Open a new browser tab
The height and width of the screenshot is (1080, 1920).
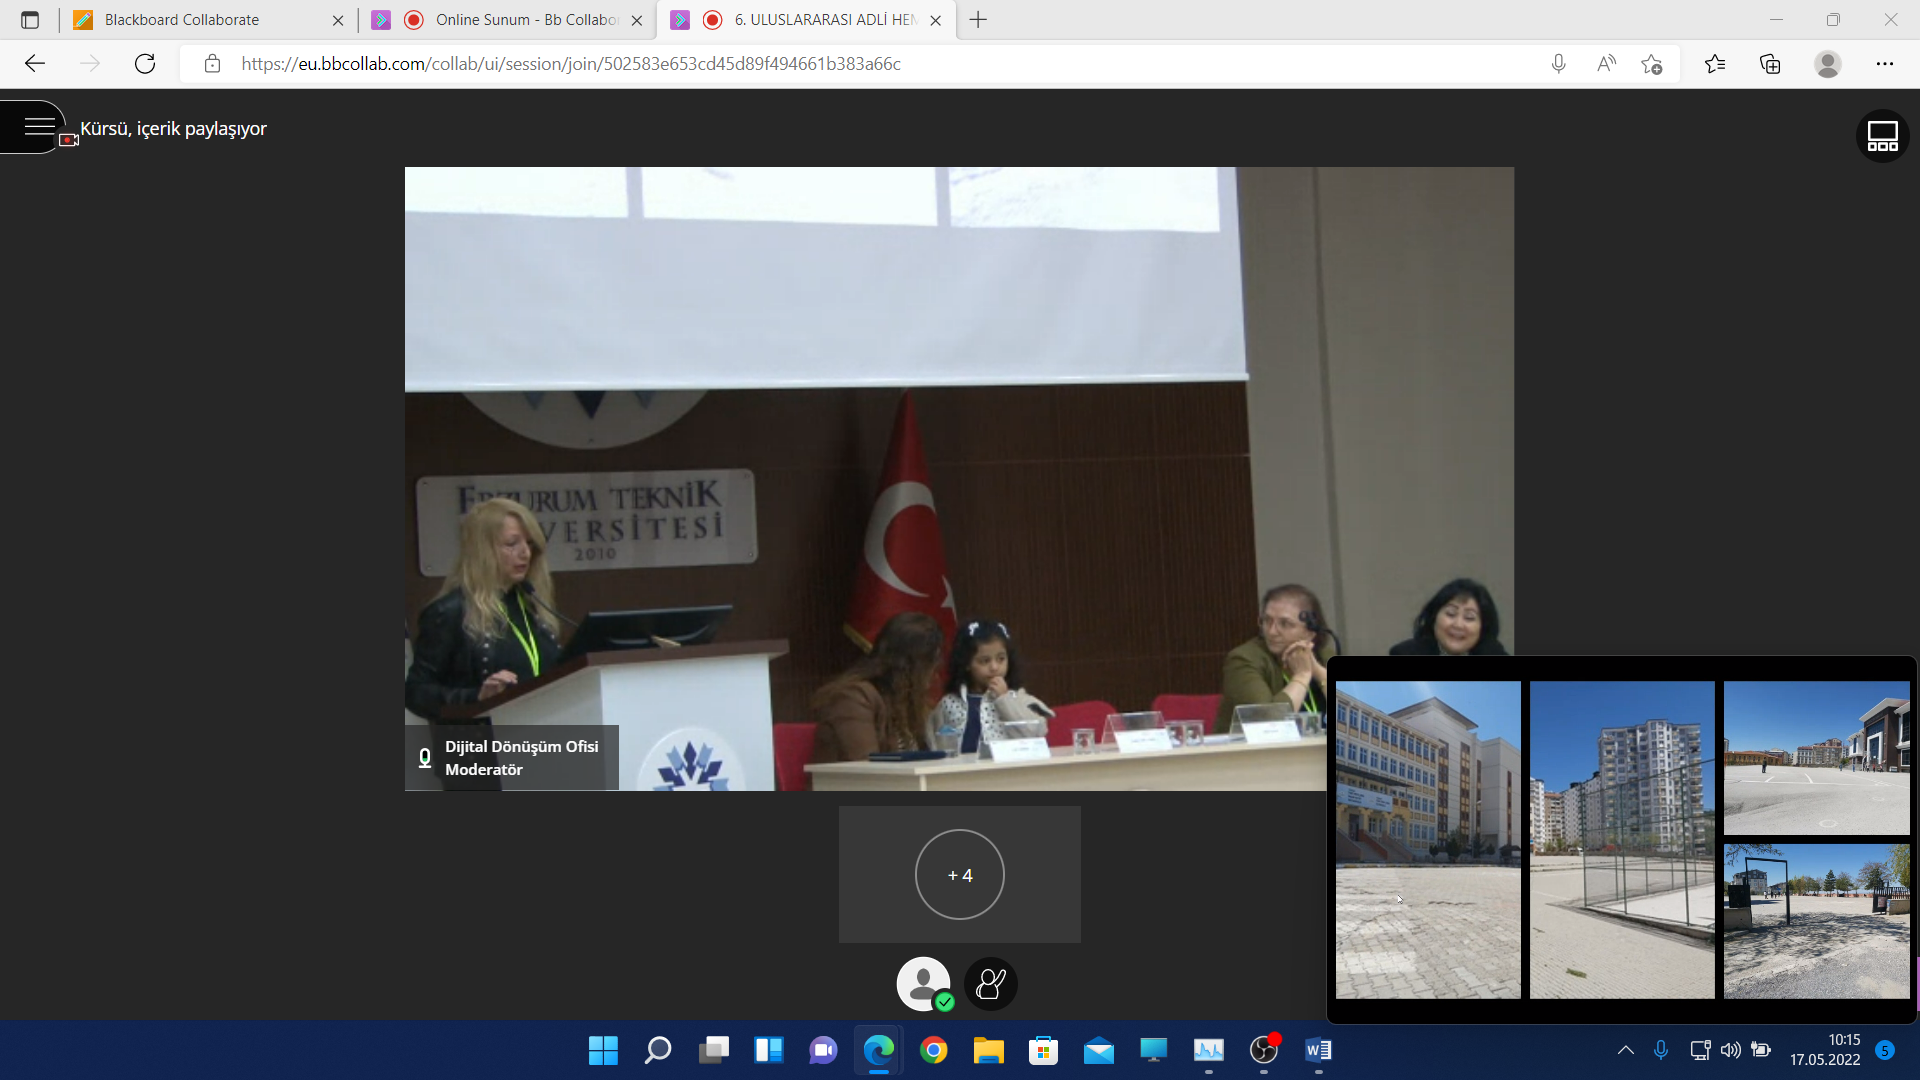click(978, 20)
